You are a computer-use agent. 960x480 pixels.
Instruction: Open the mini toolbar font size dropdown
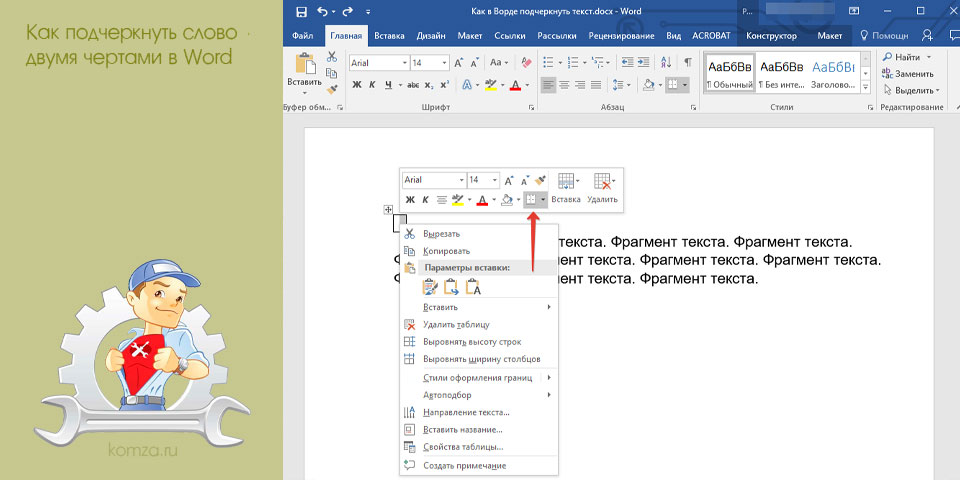495,181
